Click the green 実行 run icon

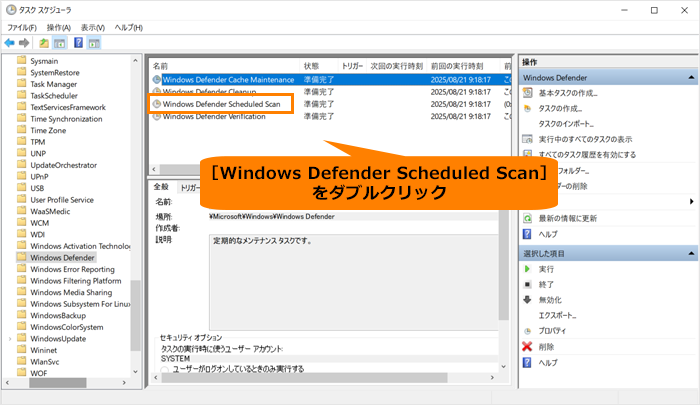tap(527, 269)
